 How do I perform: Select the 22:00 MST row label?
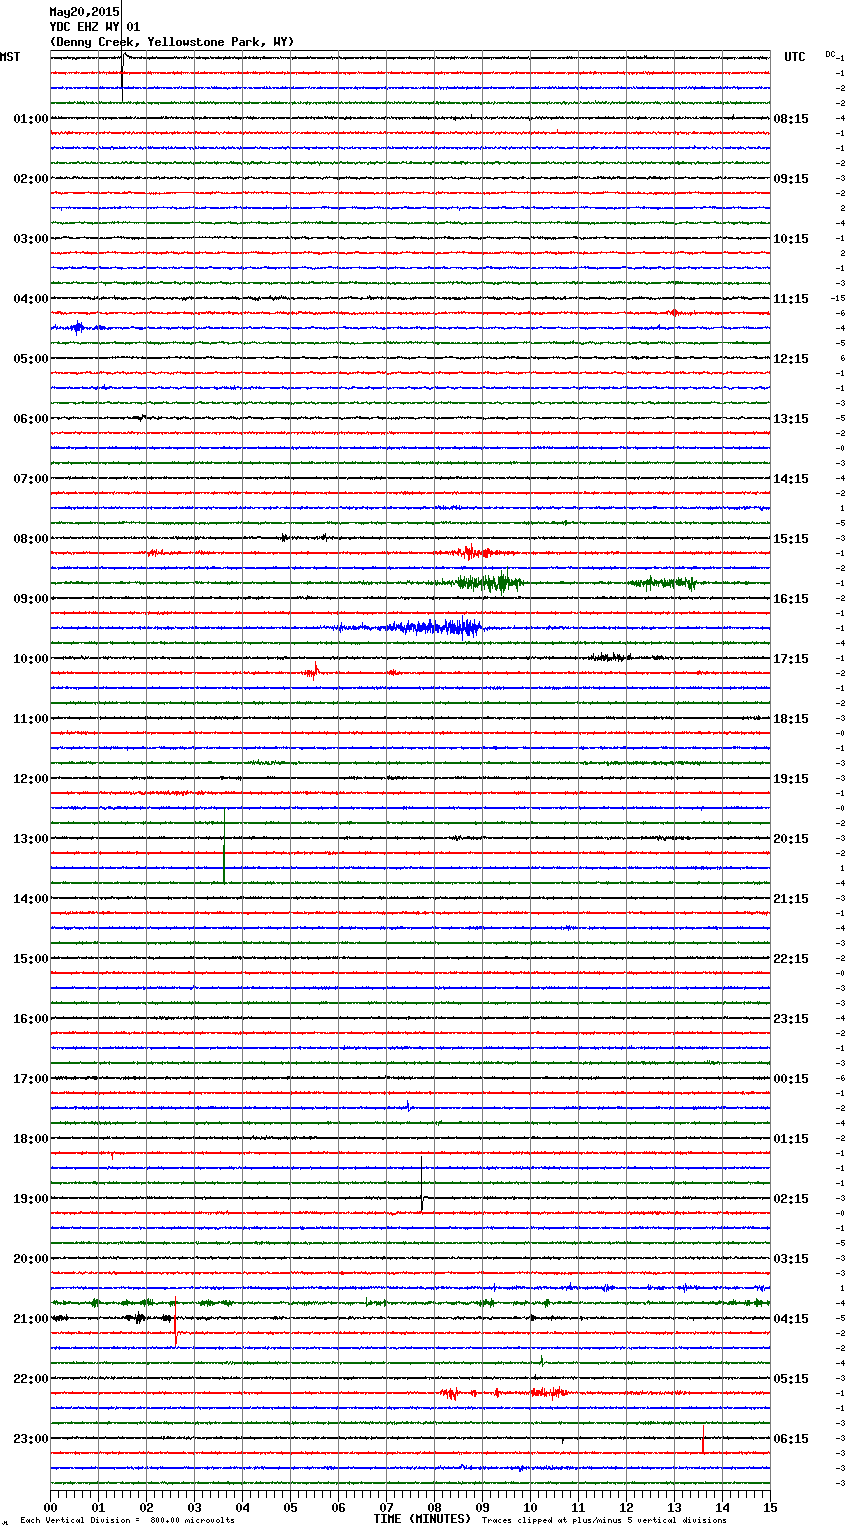pos(31,1379)
